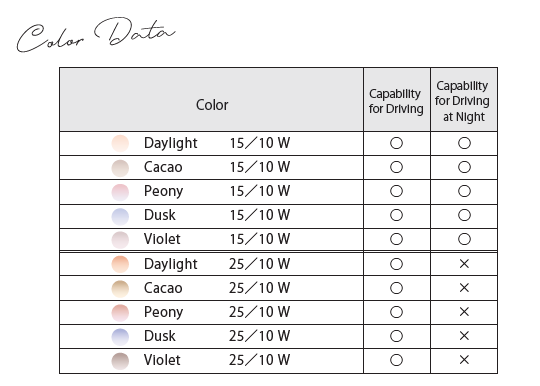540x386 pixels.
Task: Click the night driving X for Peony 25/10 W
Action: tap(464, 312)
